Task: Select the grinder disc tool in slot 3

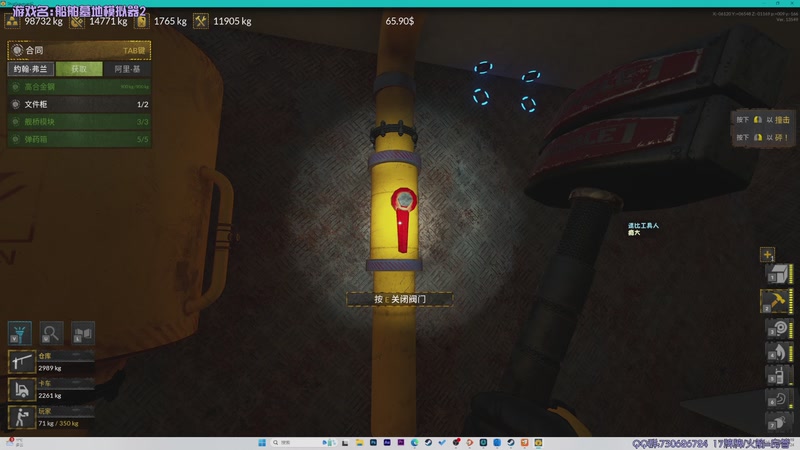Action: (779, 328)
